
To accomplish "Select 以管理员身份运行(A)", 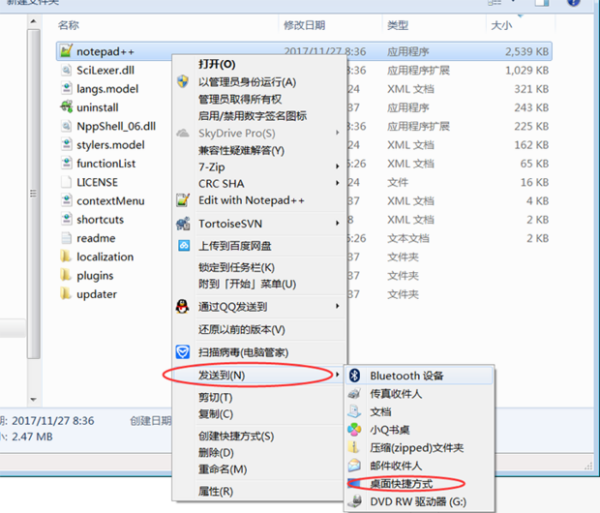I will pos(247,82).
